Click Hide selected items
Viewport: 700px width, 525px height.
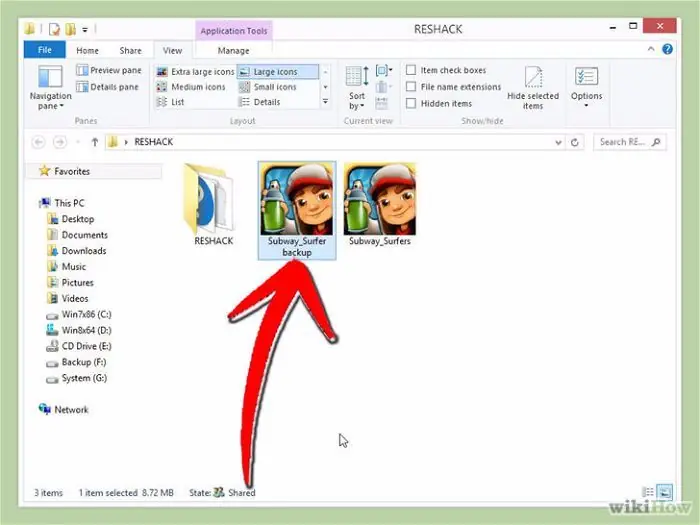point(533,88)
